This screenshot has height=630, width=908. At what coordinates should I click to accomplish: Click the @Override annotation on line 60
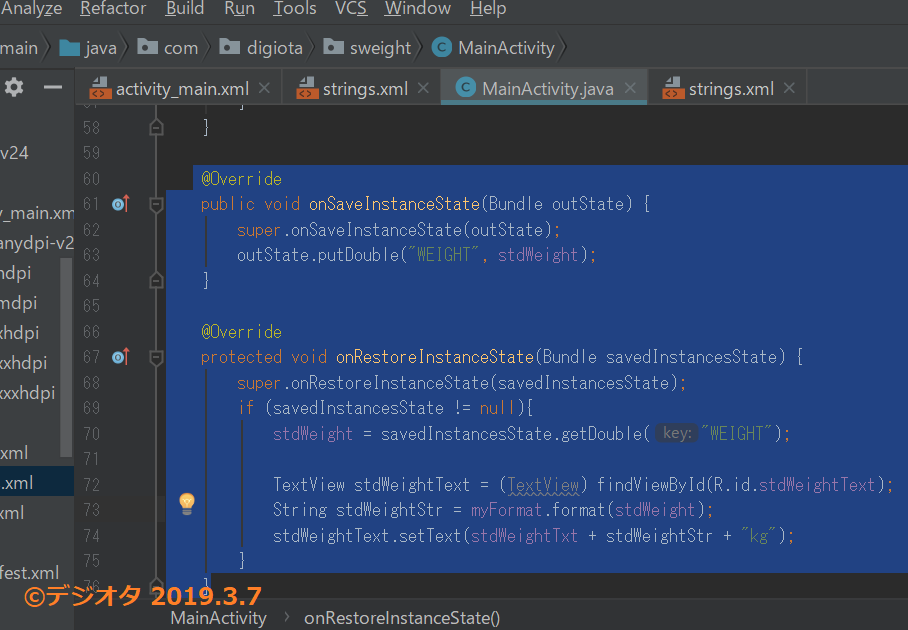click(241, 179)
